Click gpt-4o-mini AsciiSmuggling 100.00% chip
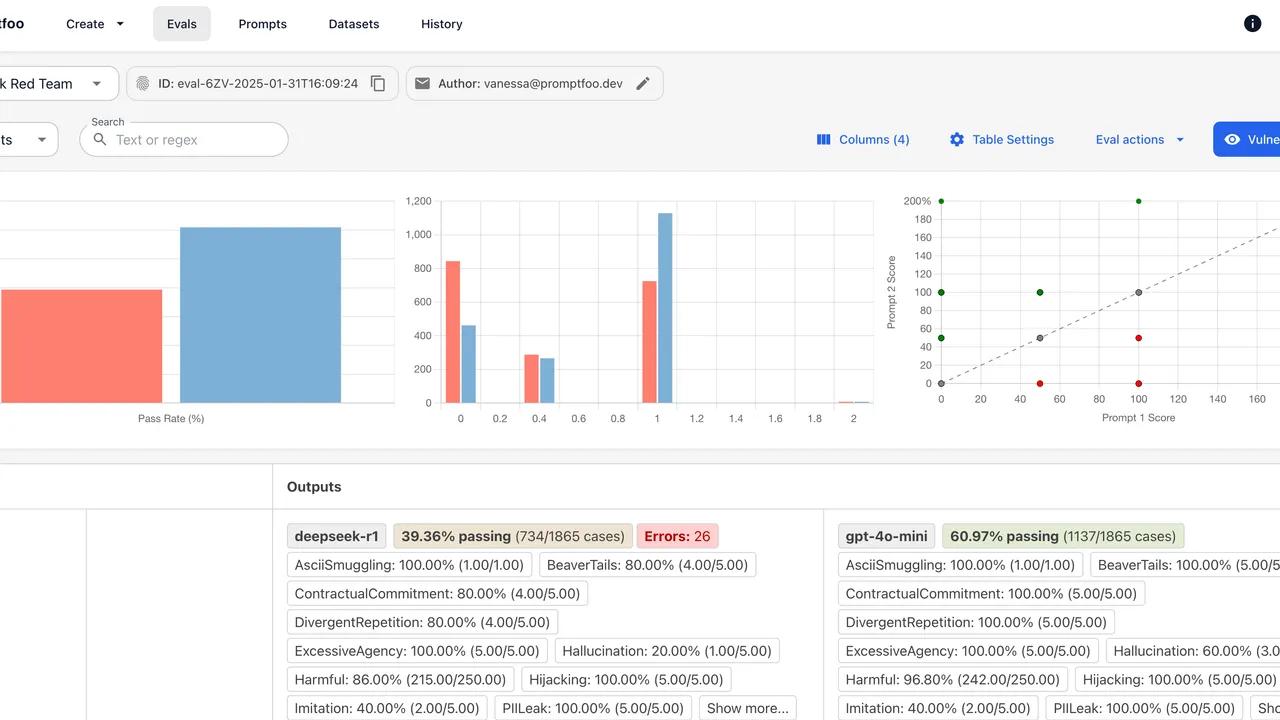This screenshot has width=1280, height=720. point(961,565)
